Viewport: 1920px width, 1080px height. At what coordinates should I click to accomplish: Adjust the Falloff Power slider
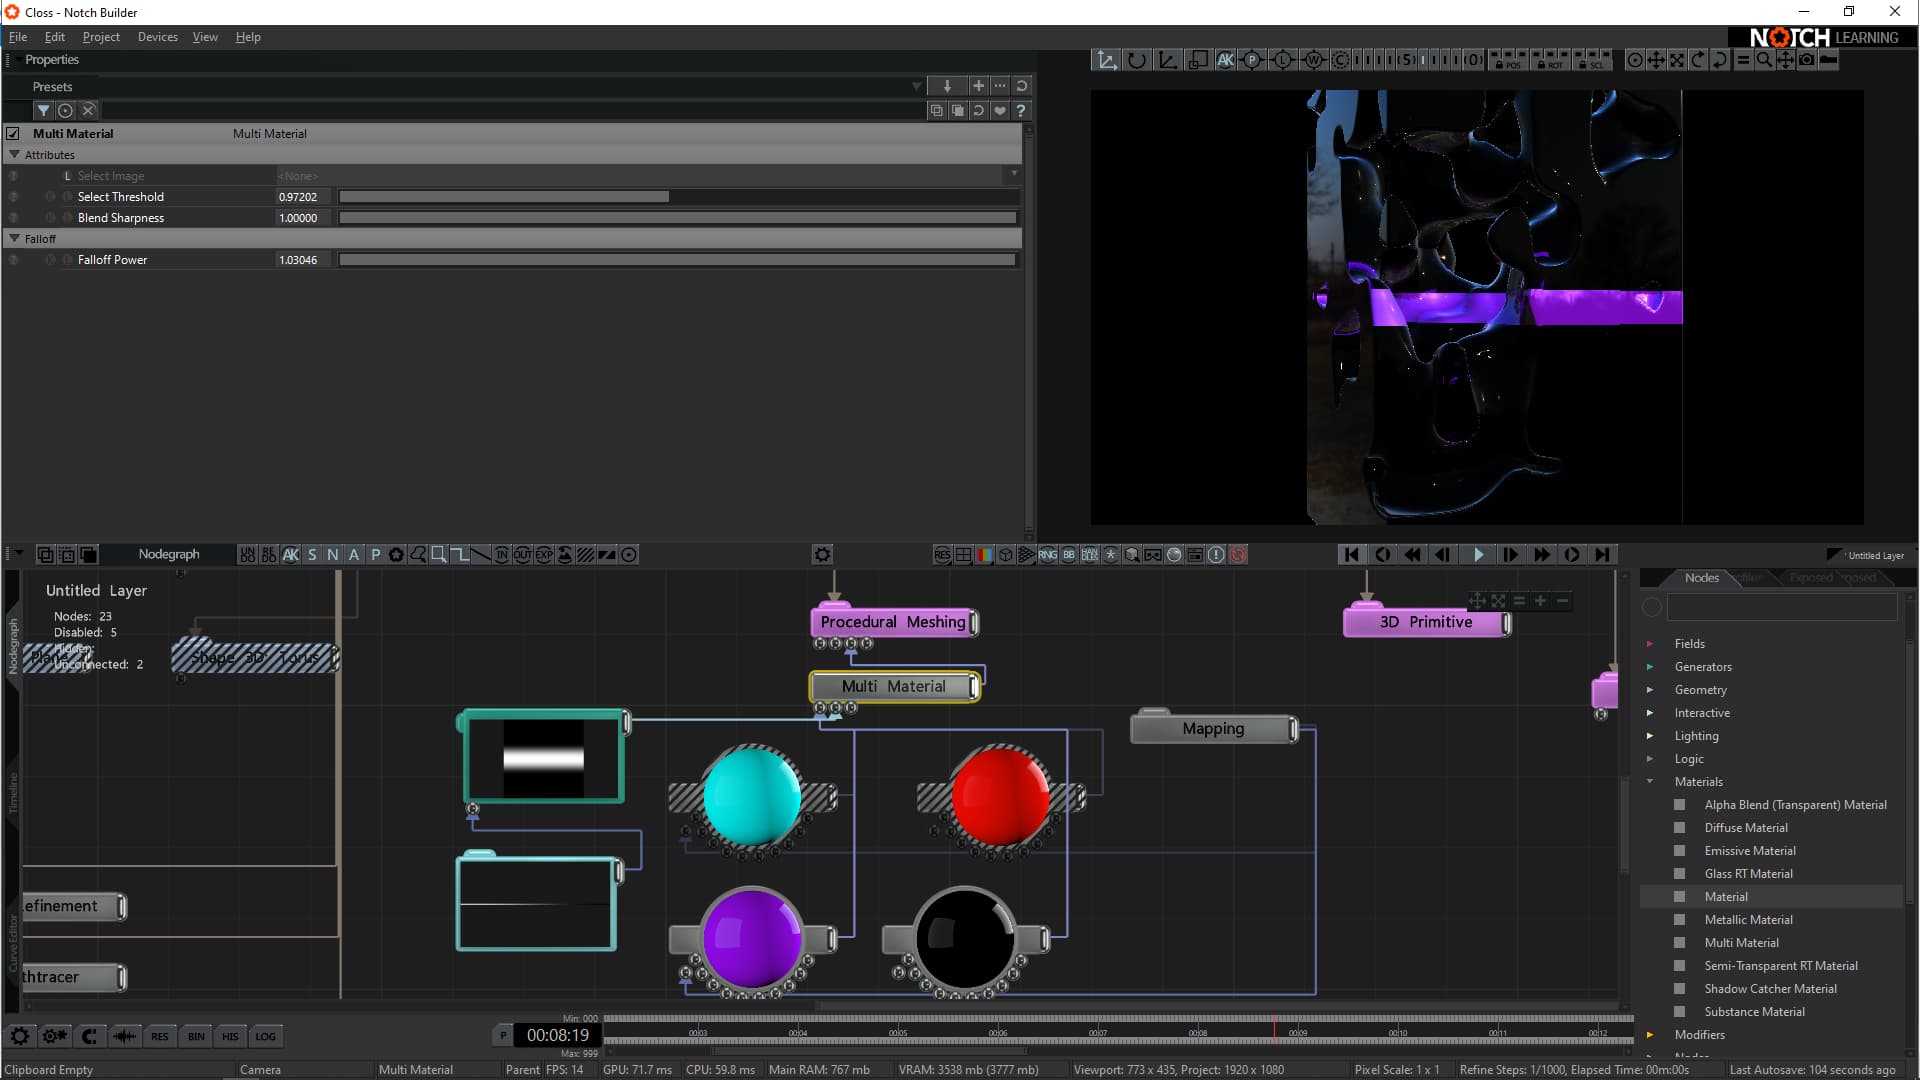click(x=678, y=260)
